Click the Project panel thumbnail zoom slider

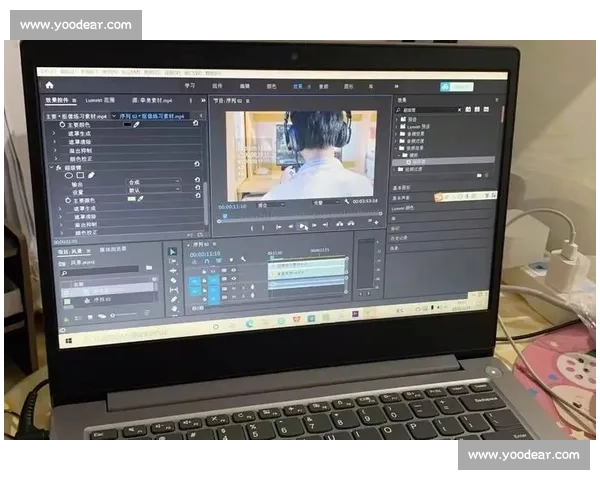click(124, 315)
